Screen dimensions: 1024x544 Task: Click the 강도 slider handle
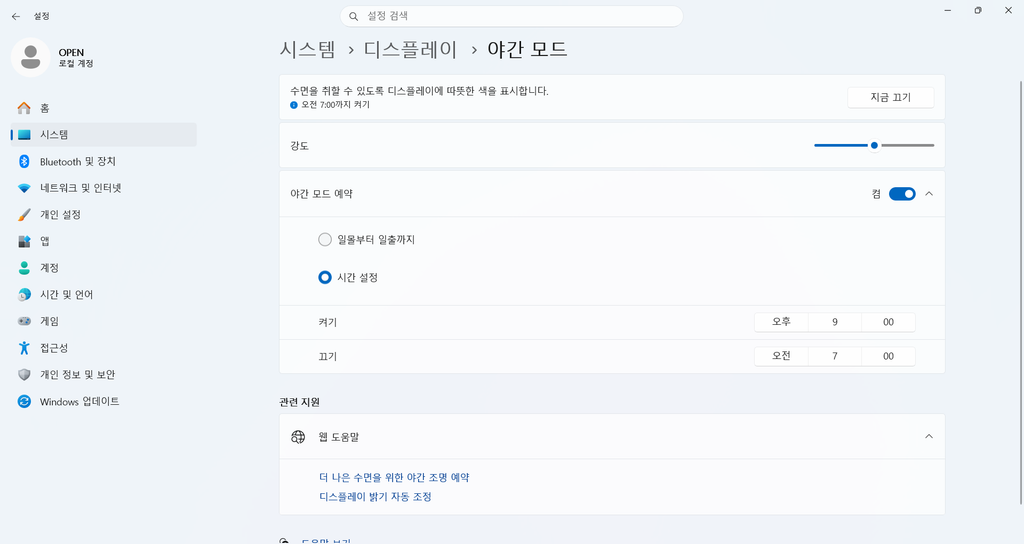click(x=874, y=146)
